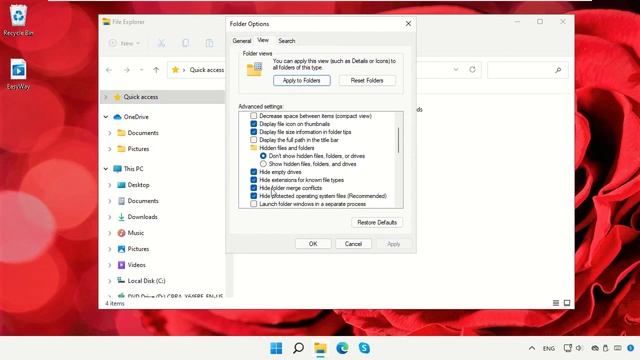The width and height of the screenshot is (640, 360).
Task: Go back with the left arrow in File Explorer
Action: coord(109,70)
